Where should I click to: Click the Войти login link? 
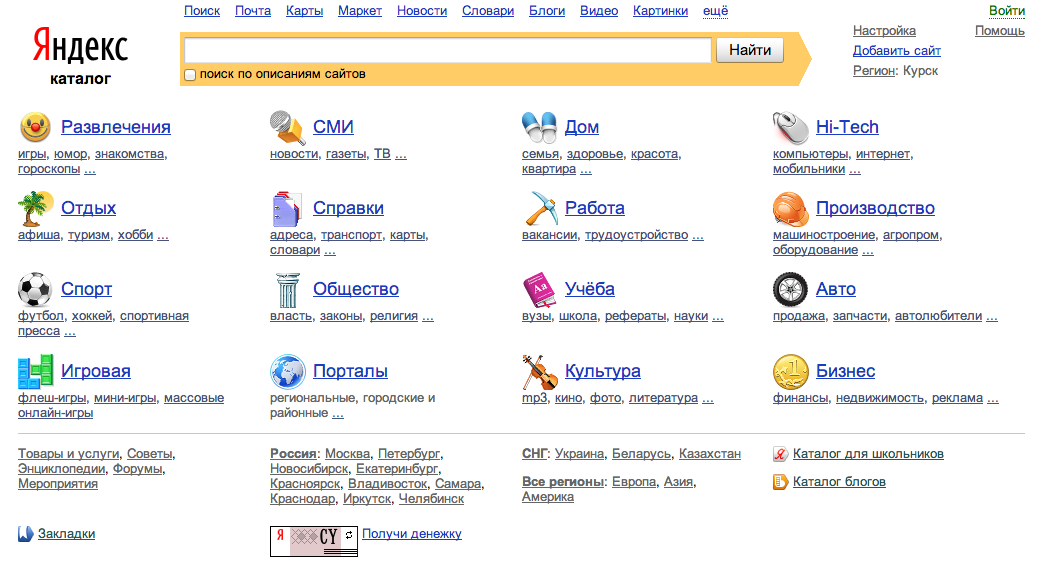pos(1007,11)
